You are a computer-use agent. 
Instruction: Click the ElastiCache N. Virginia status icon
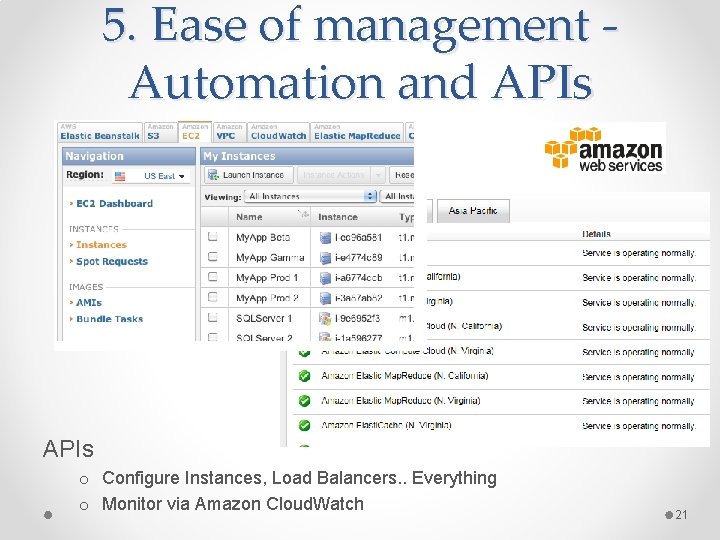[304, 426]
